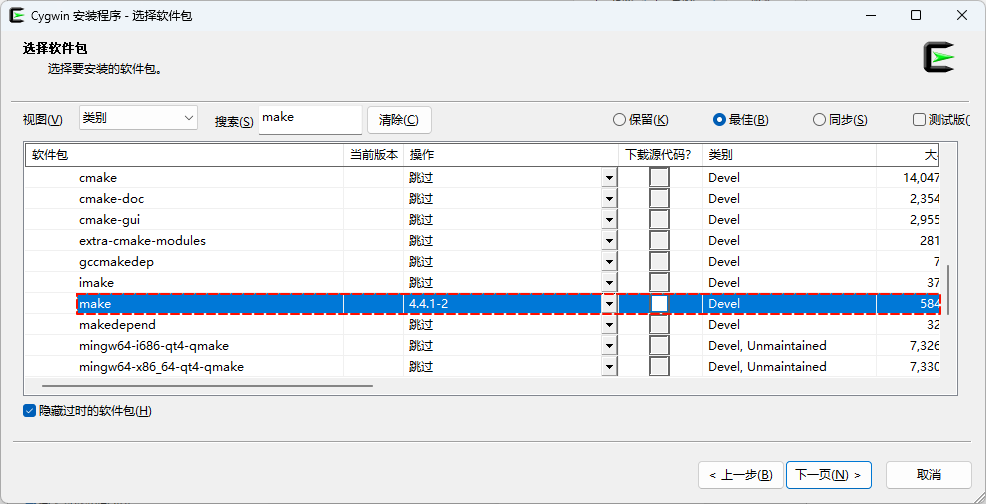
Task: Select the mingw64-i686-qt4-qmake package name
Action: [154, 345]
